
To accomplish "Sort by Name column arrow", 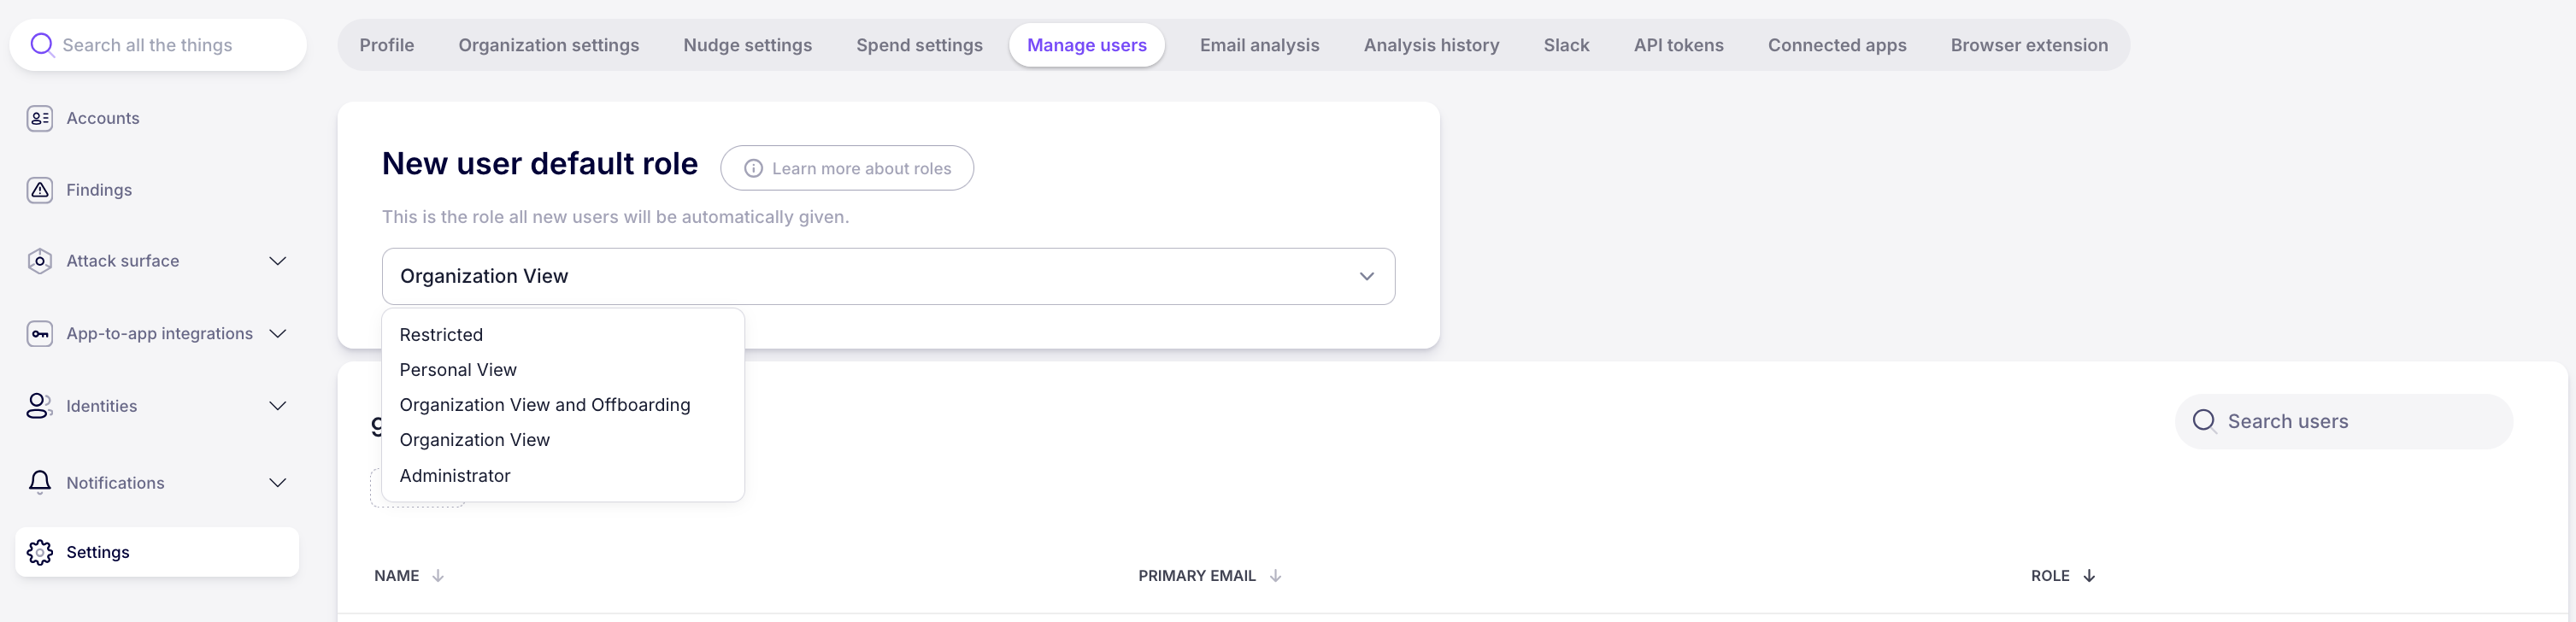I will [x=438, y=576].
